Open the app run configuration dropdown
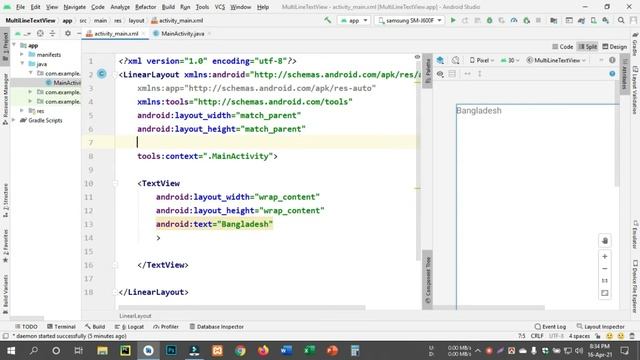The image size is (640, 360). tap(354, 20)
